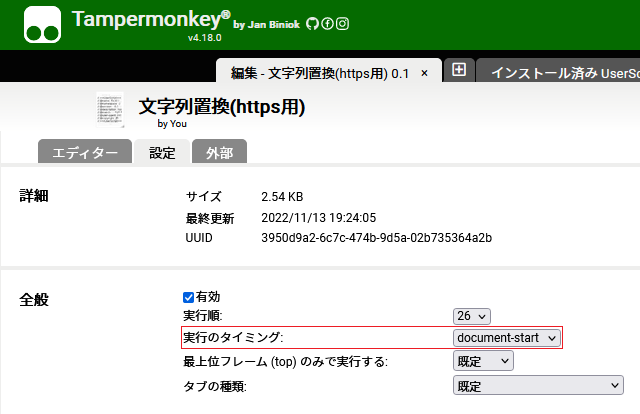640x414 pixels.
Task: Click the by Jan Biniok text
Action: coord(267,24)
